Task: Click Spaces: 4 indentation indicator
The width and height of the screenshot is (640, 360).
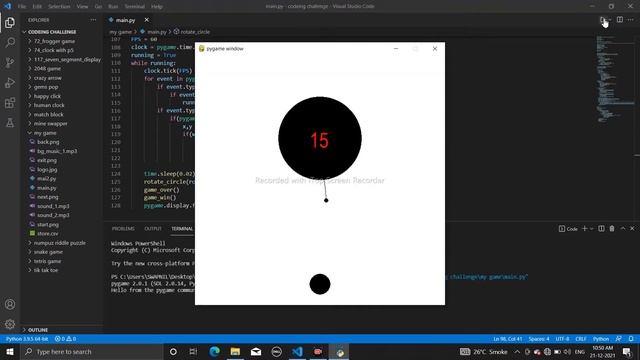Action: [539, 339]
